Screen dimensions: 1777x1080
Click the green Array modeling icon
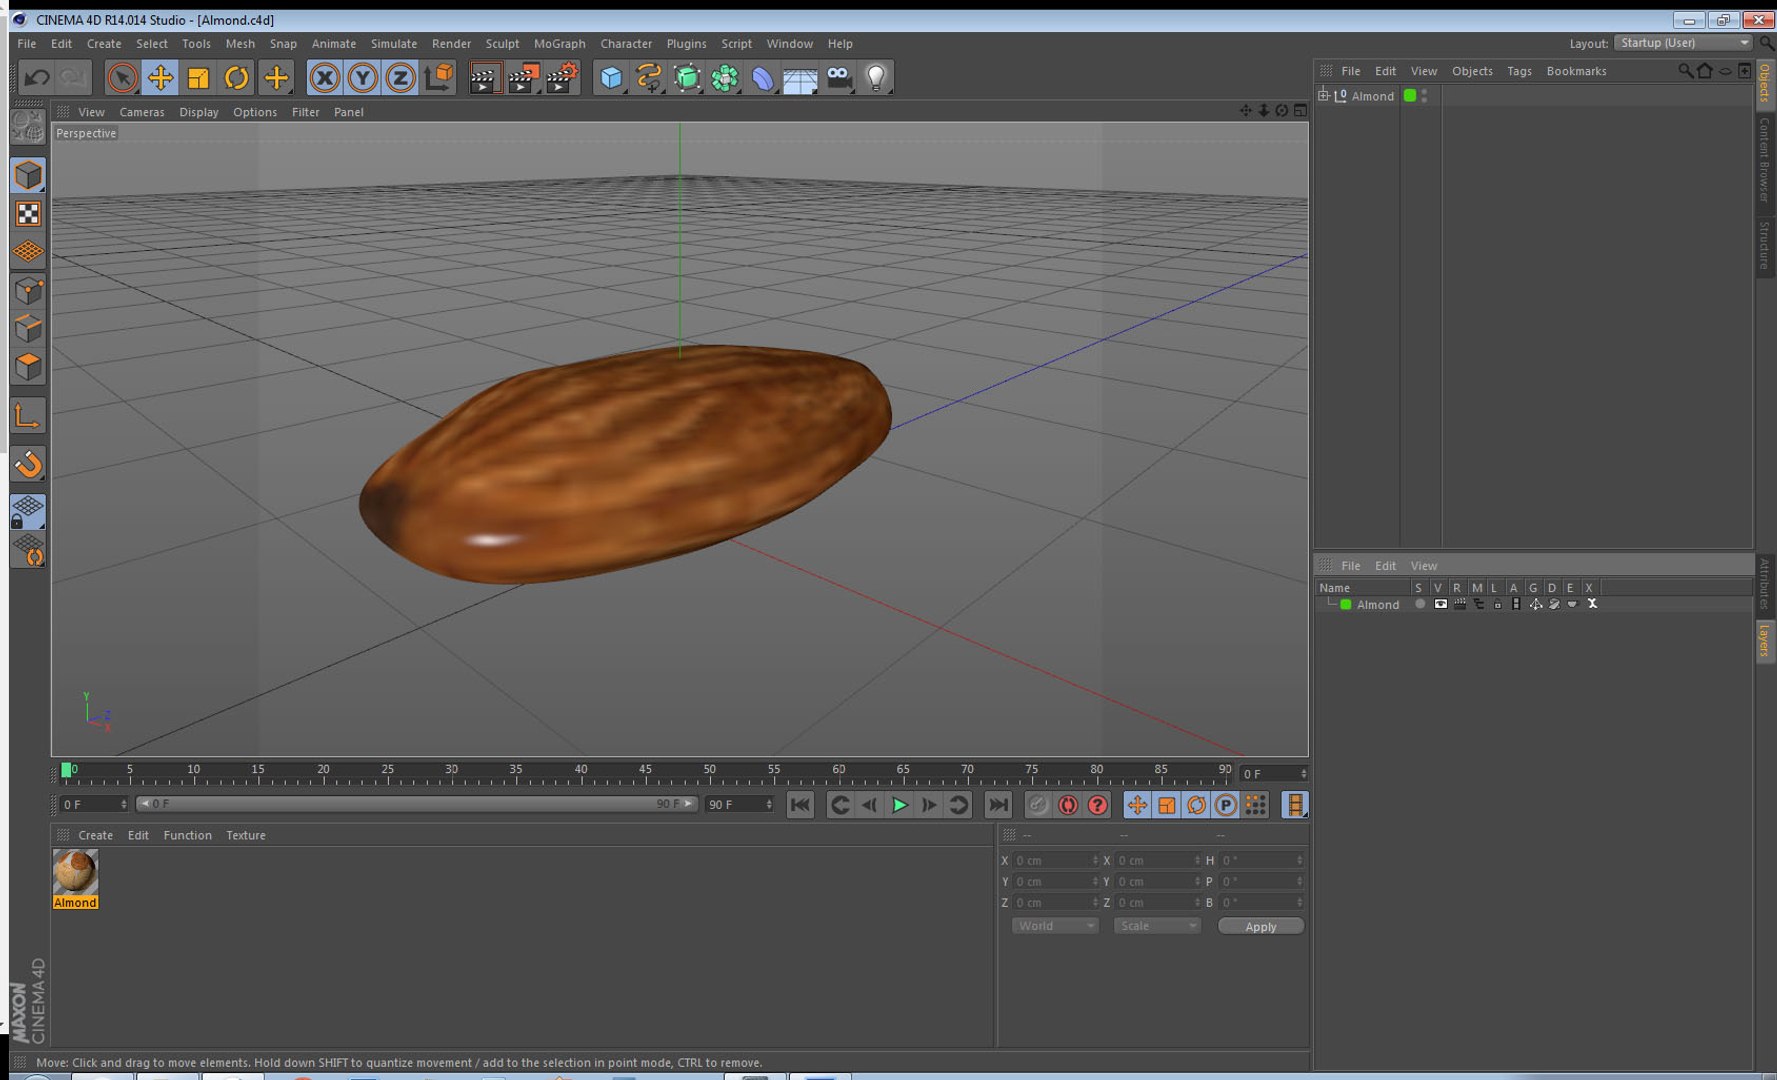click(x=724, y=78)
